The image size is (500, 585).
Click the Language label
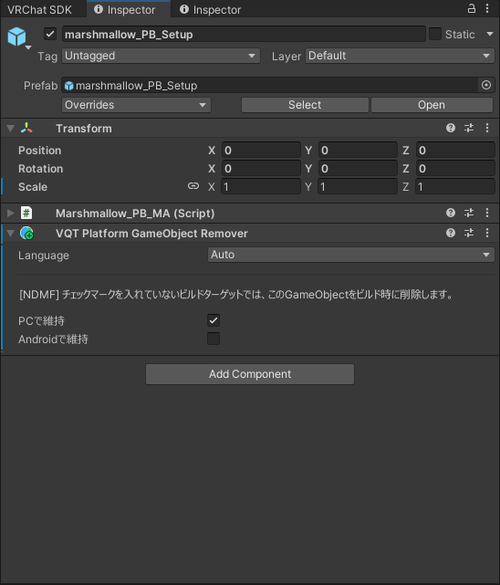(44, 255)
